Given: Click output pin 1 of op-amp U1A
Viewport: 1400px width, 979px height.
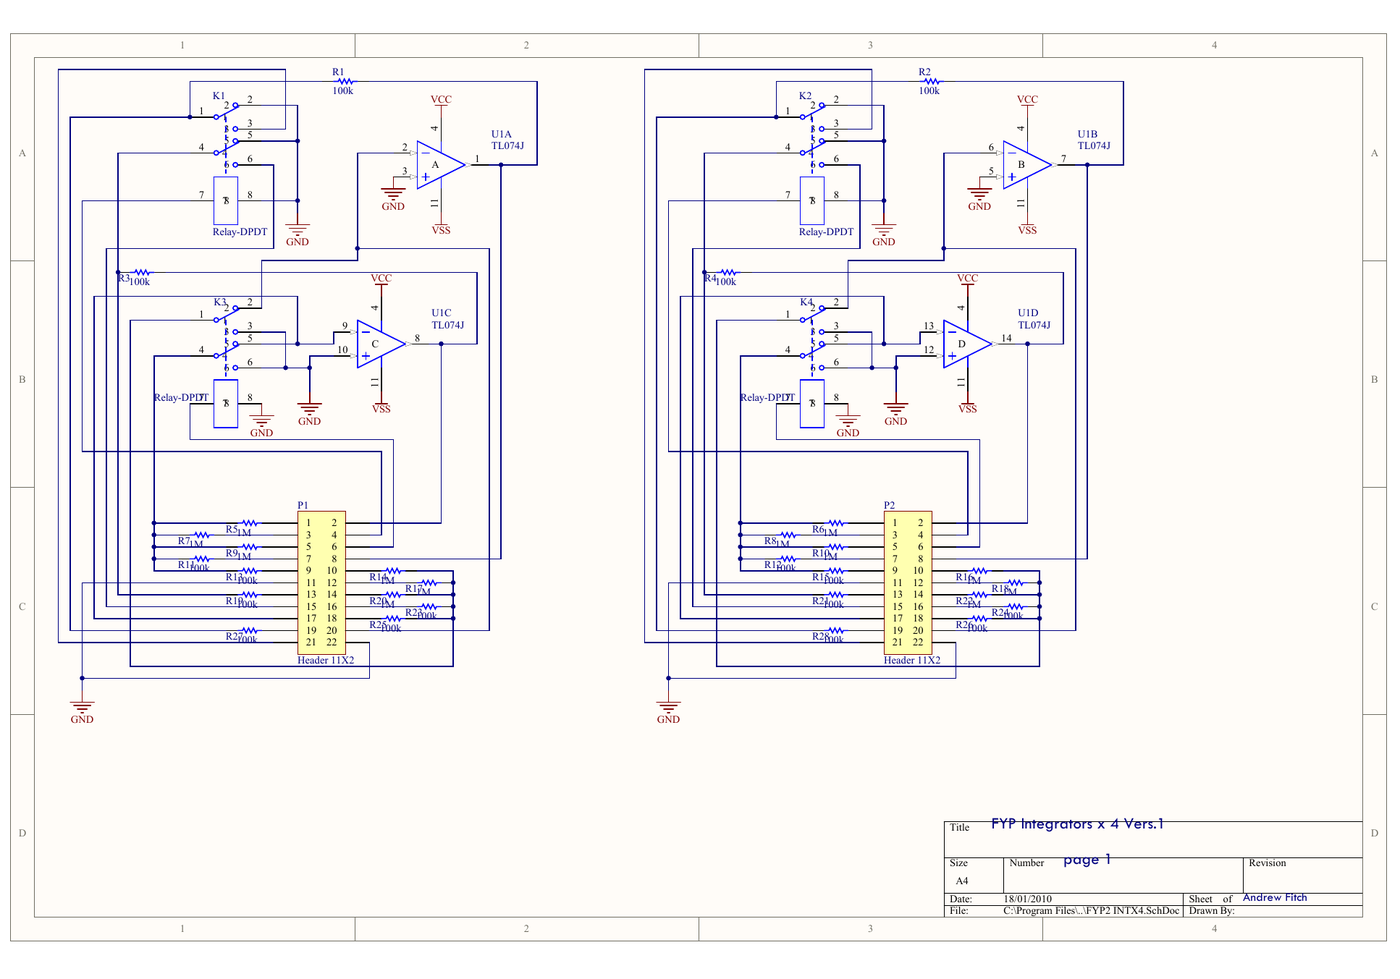Looking at the screenshot, I should point(477,159).
